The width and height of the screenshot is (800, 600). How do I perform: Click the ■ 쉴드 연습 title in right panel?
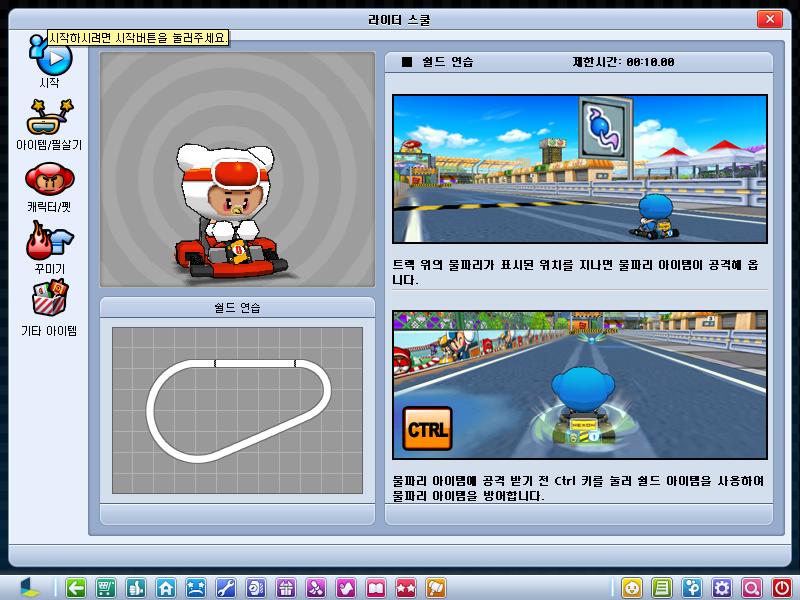(437, 62)
